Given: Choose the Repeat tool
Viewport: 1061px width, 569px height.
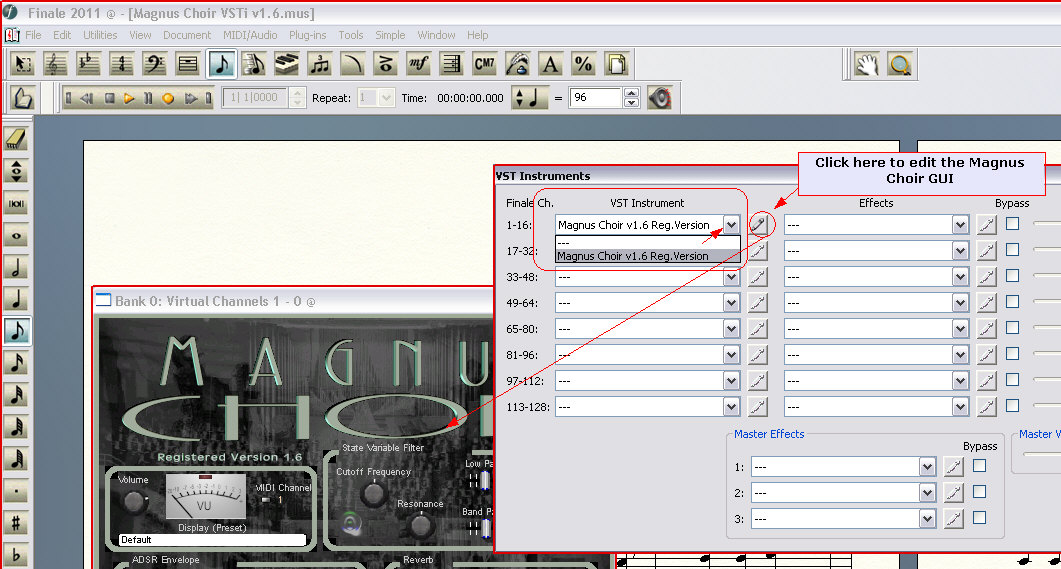Looking at the screenshot, I should pos(451,64).
